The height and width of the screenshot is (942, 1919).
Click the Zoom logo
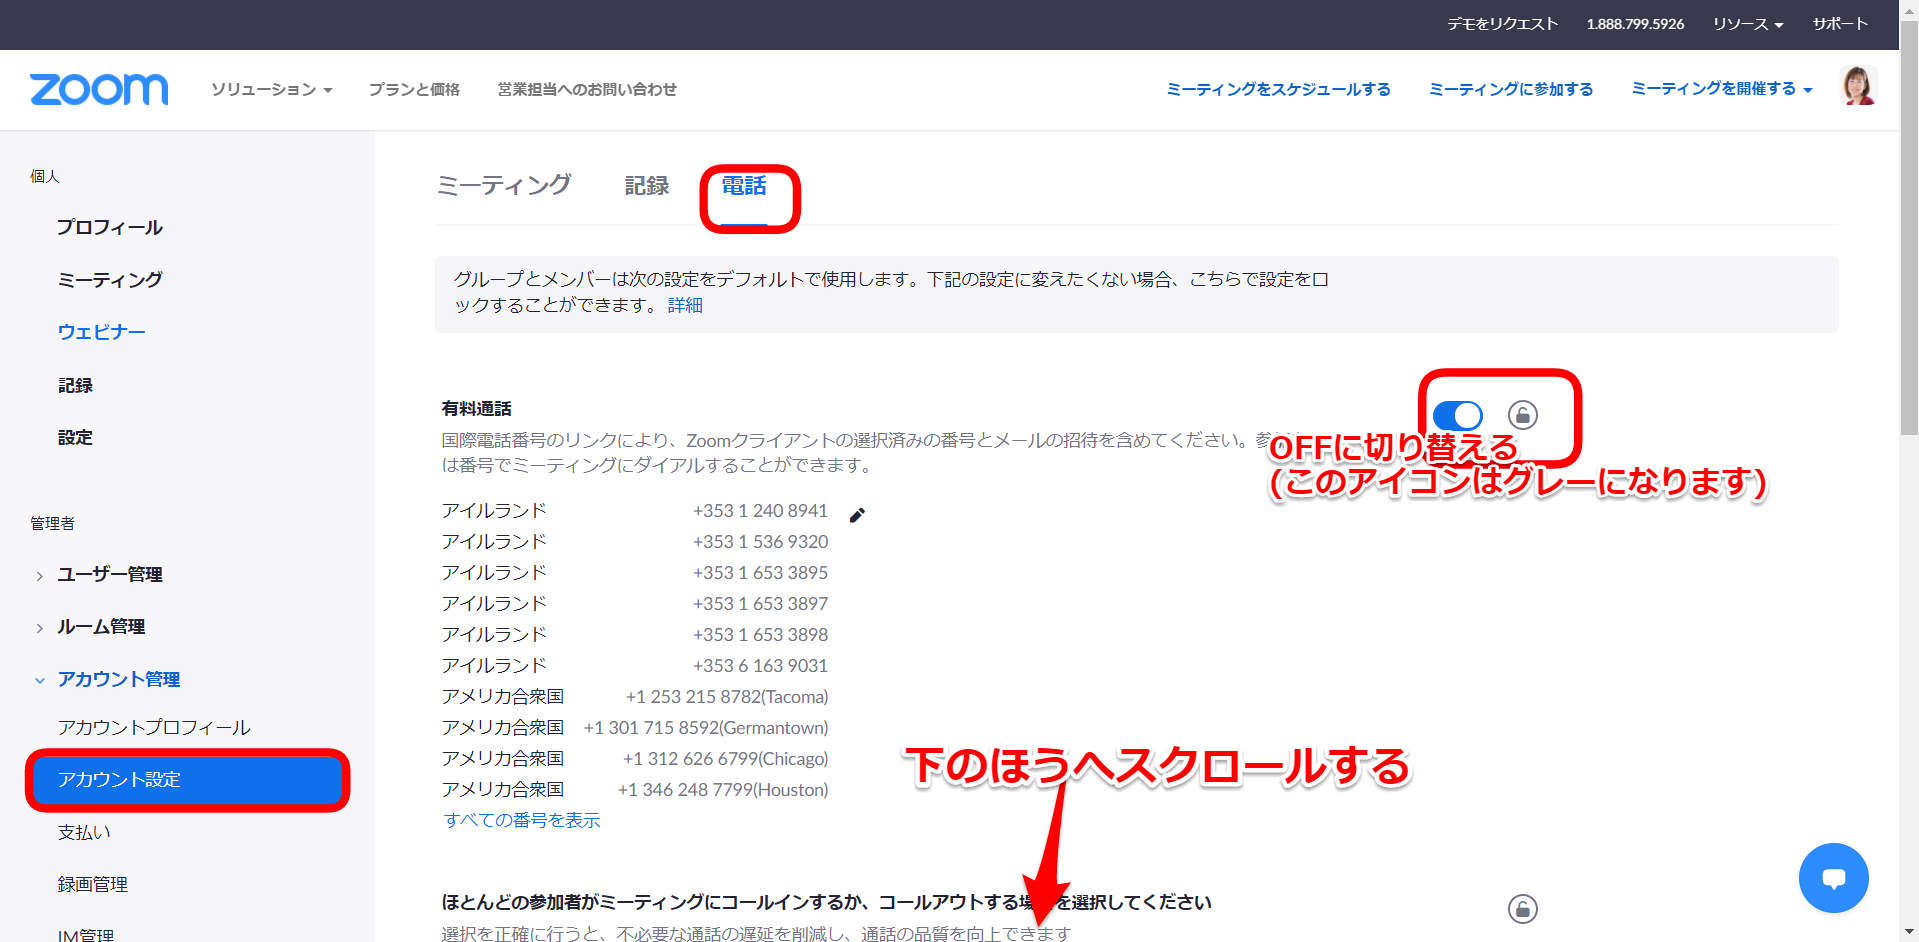point(99,89)
